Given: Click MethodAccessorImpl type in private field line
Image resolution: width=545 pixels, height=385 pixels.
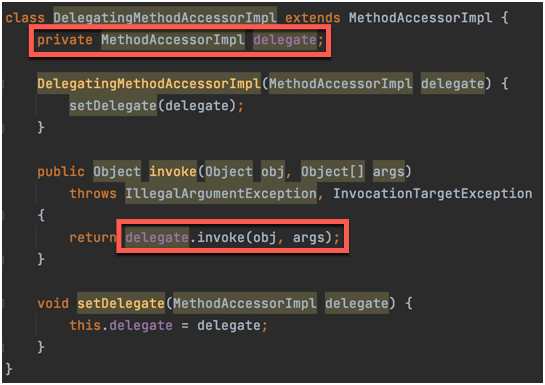Looking at the screenshot, I should click(173, 40).
